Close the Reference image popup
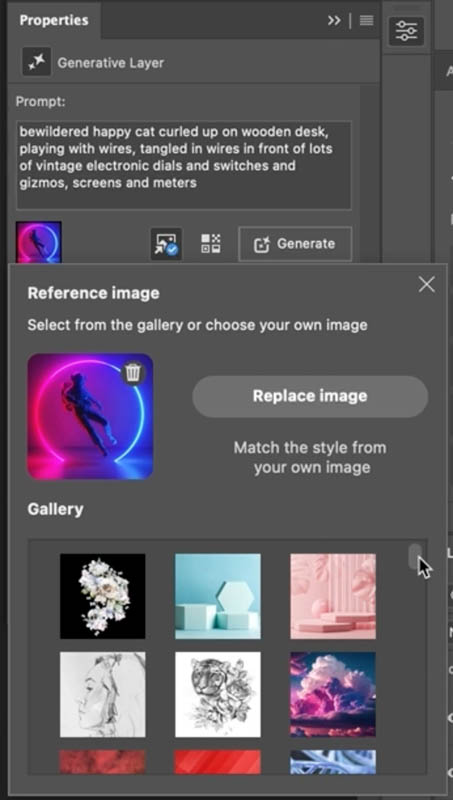This screenshot has height=800, width=453. 426,284
